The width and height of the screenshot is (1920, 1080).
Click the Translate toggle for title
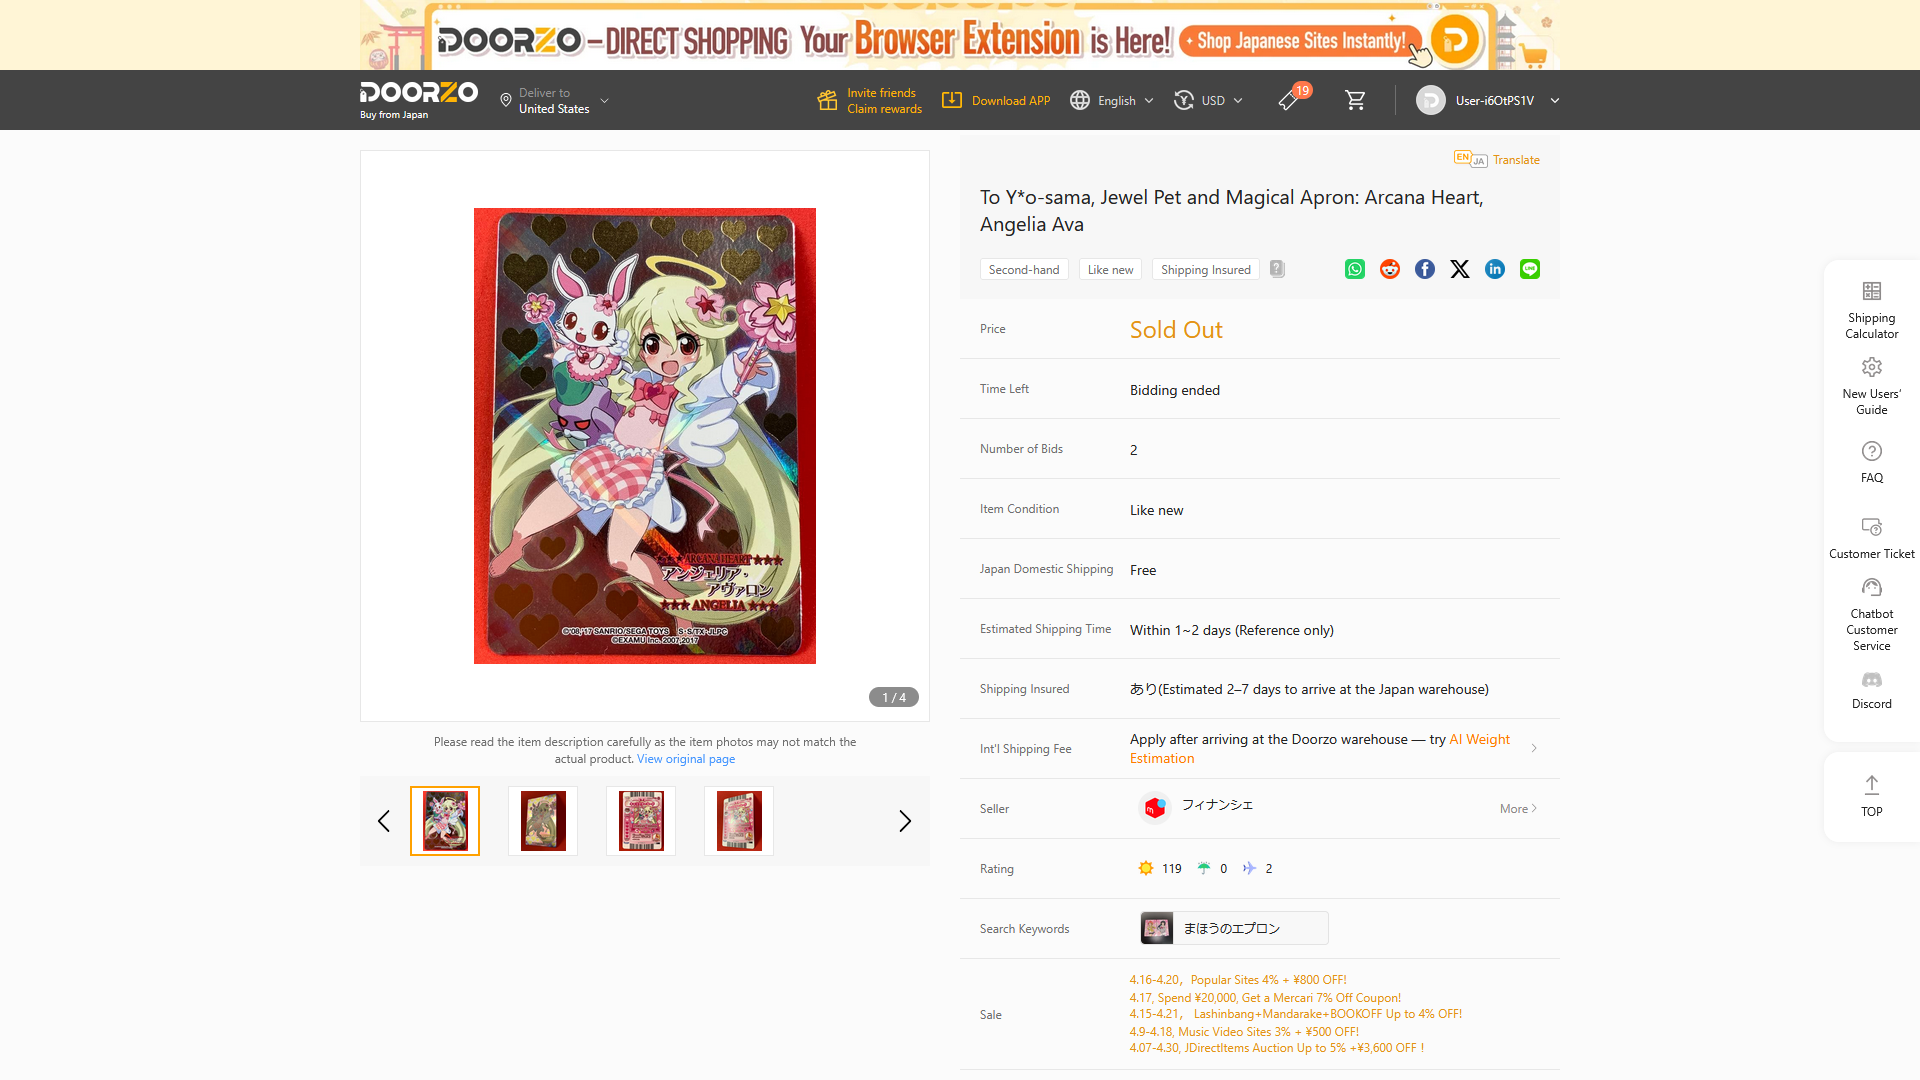(x=1497, y=160)
